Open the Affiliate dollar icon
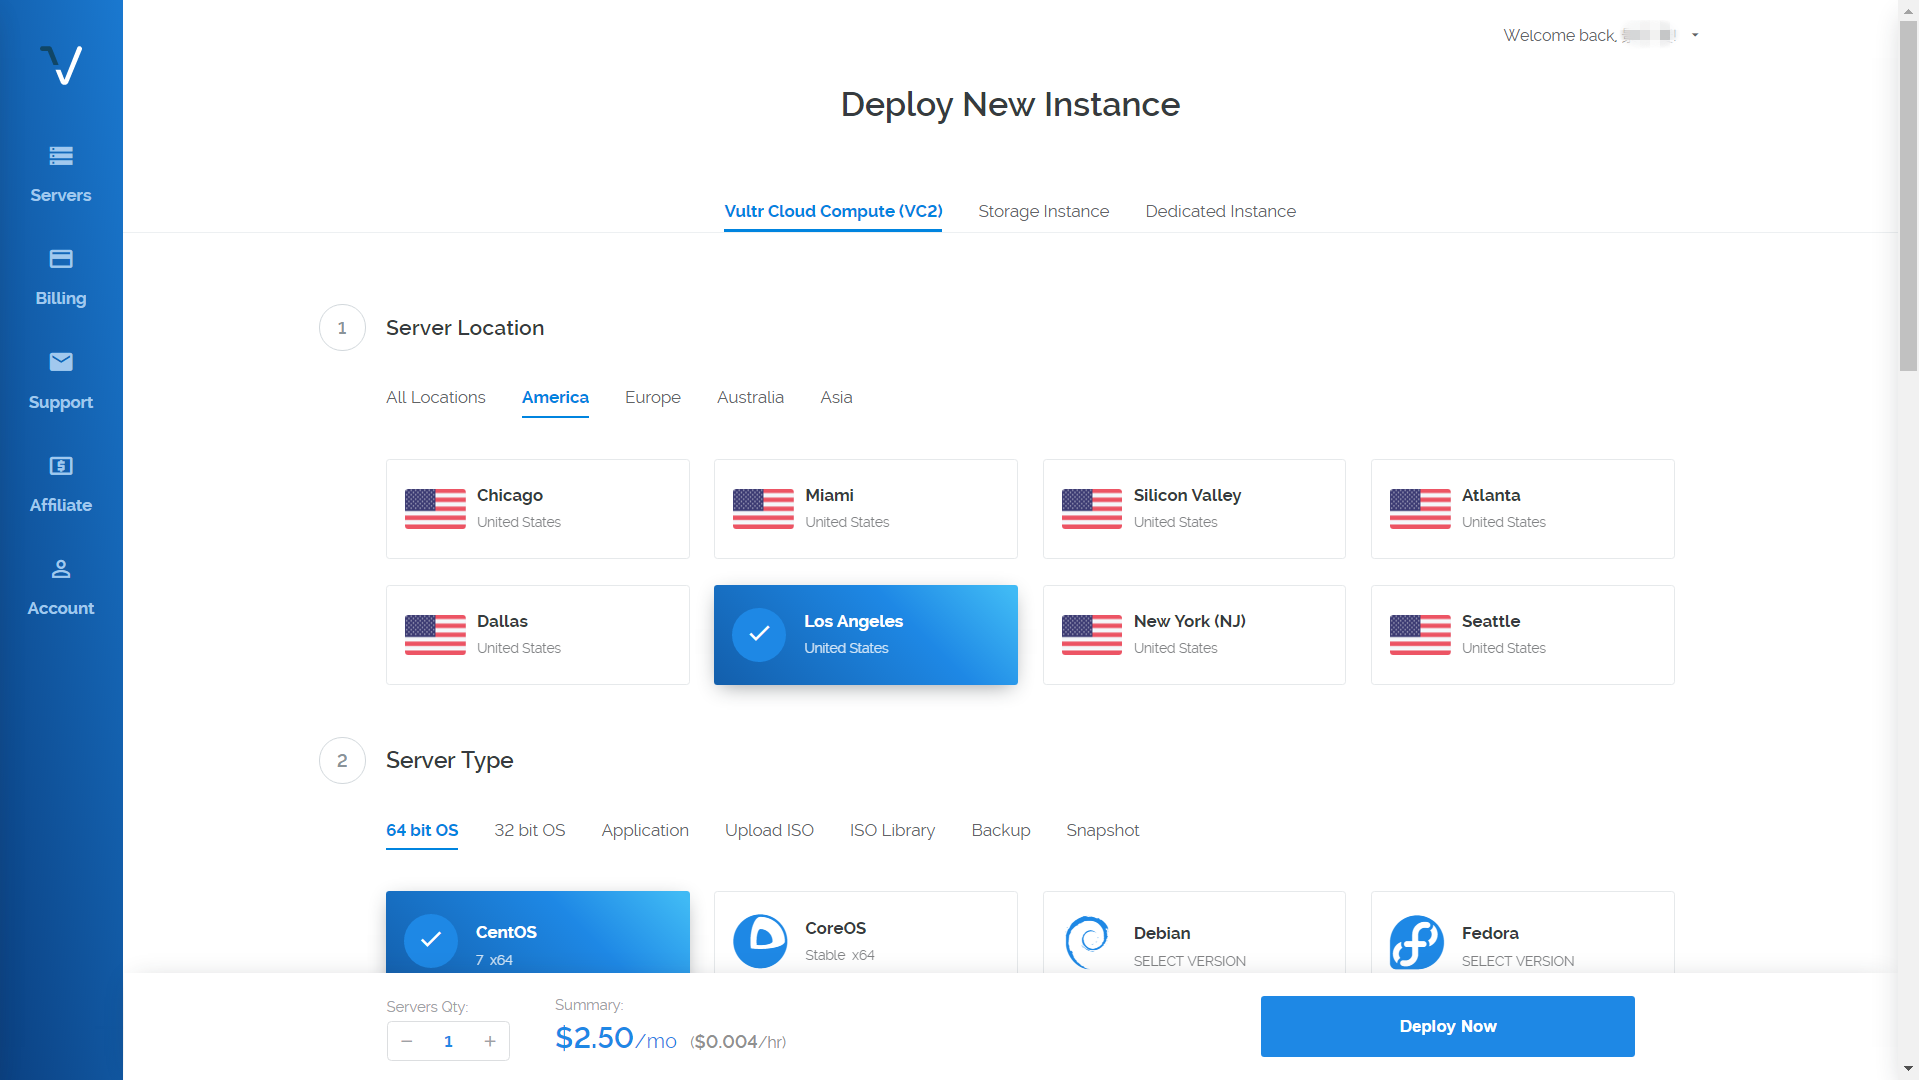1919x1080 pixels. tap(61, 466)
